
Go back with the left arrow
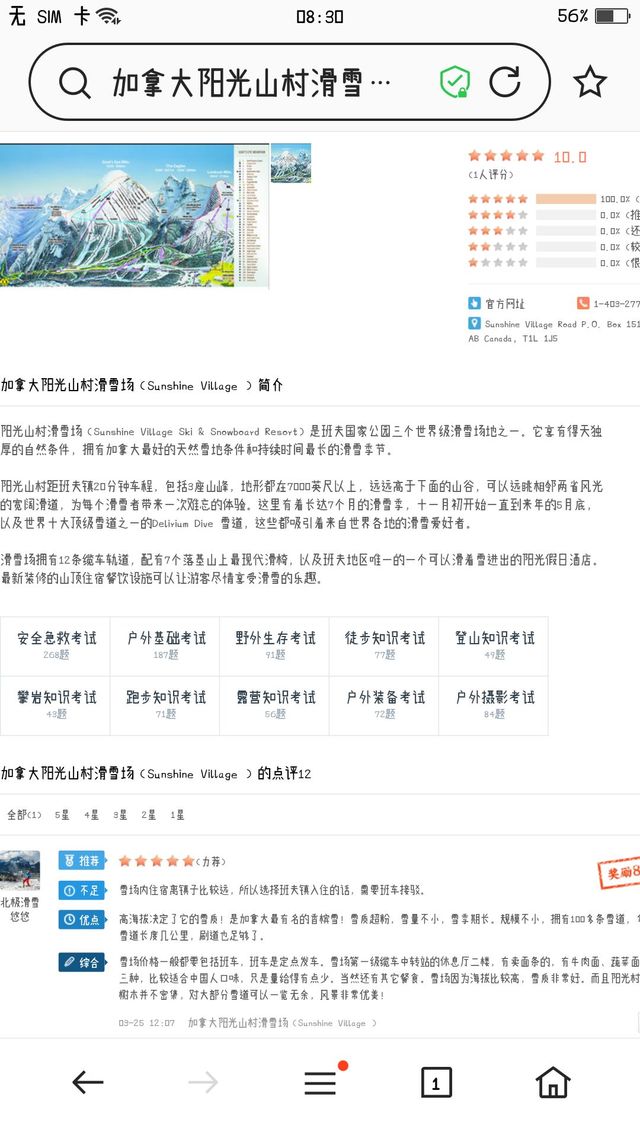point(88,1083)
